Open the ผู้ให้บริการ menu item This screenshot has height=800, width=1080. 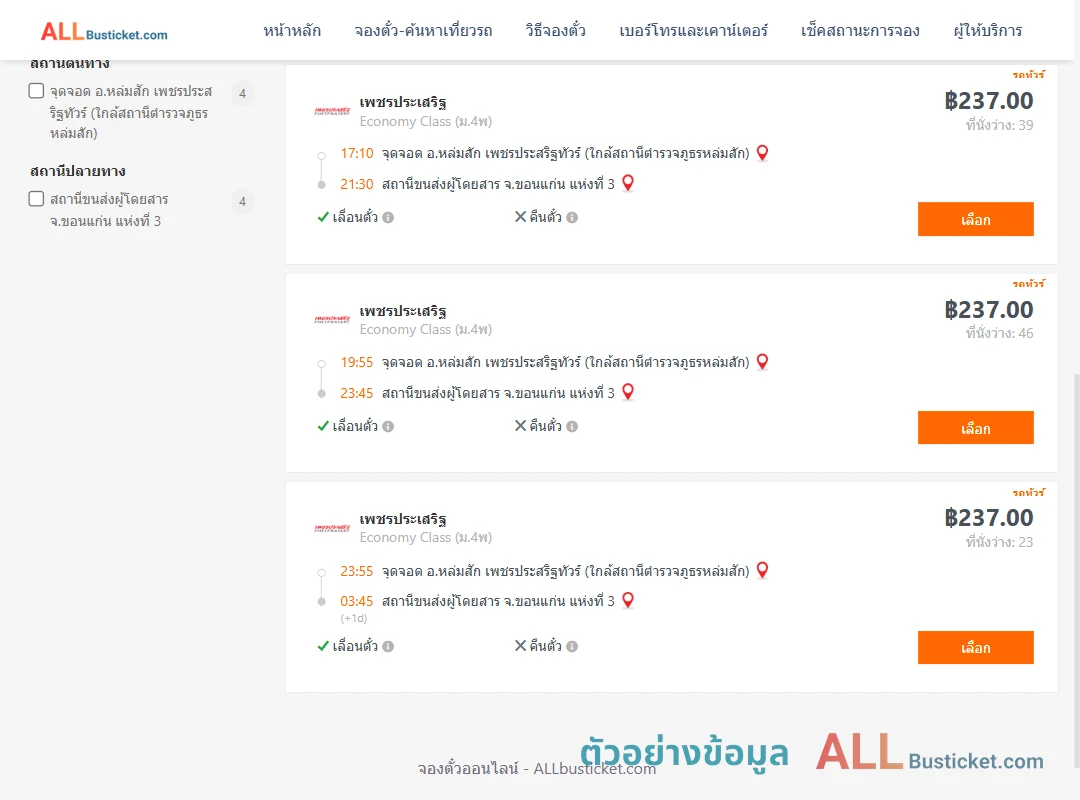[987, 30]
